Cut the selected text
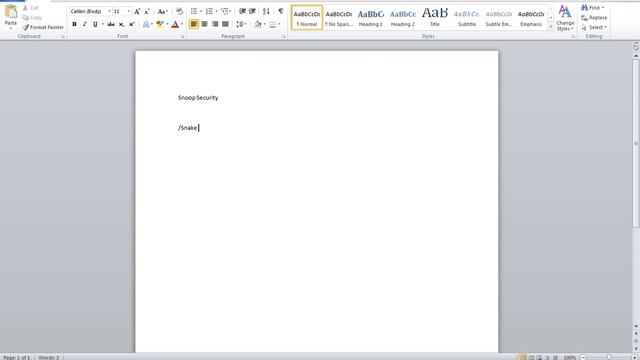Image resolution: width=640 pixels, height=360 pixels. click(30, 8)
